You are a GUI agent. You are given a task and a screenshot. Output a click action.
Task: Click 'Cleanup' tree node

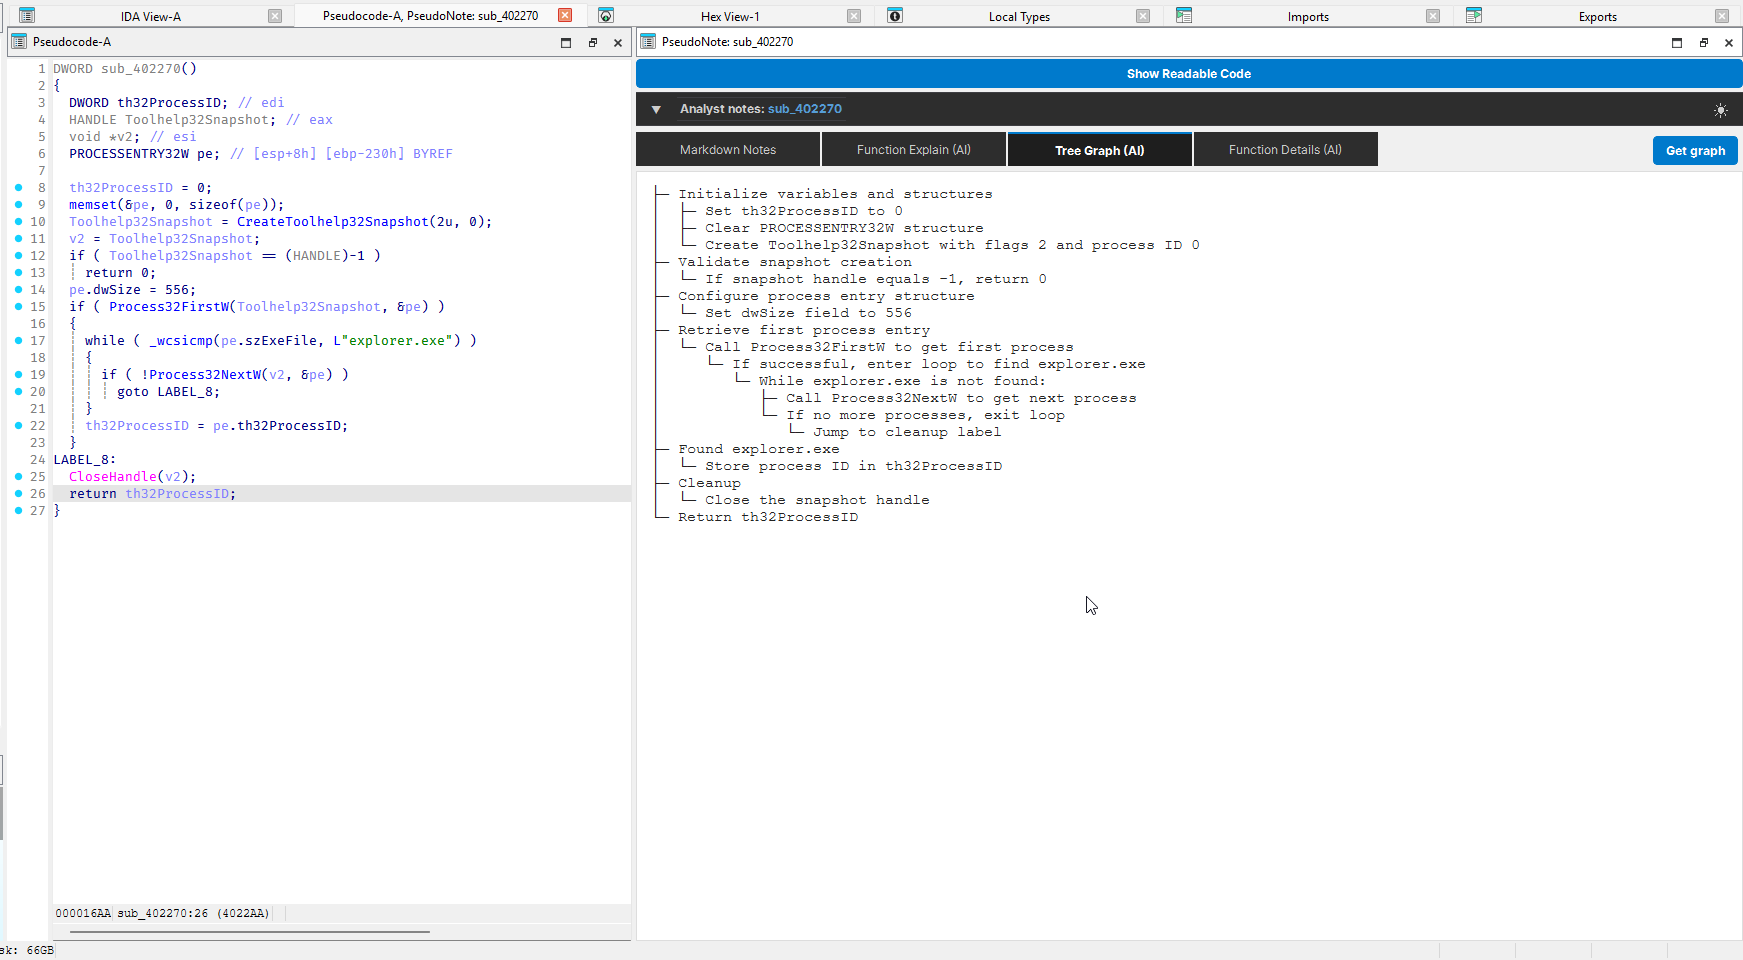click(710, 483)
